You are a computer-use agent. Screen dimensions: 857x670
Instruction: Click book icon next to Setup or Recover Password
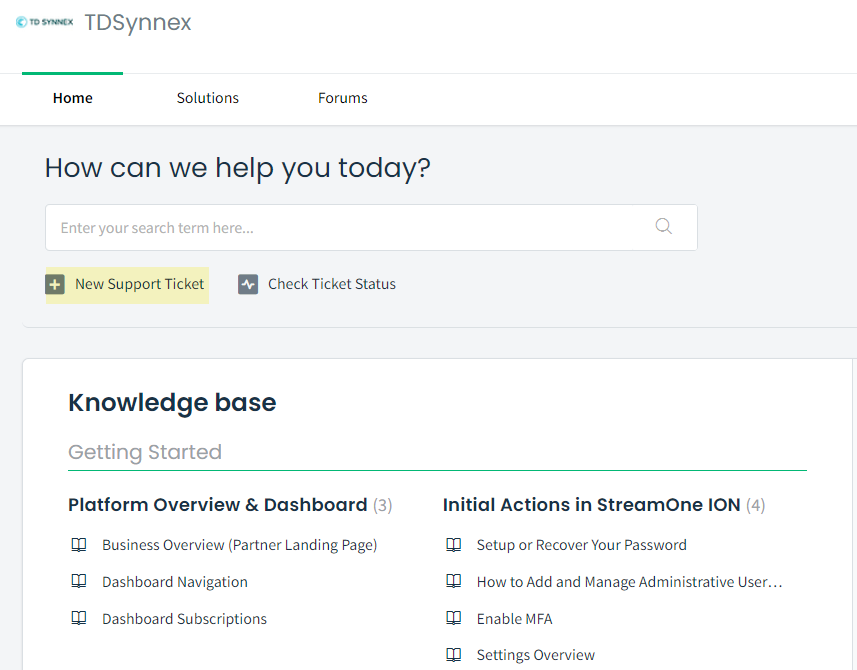(454, 545)
